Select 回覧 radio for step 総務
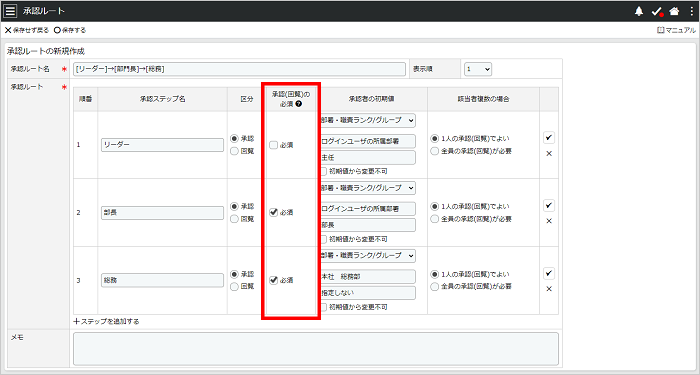700x375 pixels. (x=234, y=287)
